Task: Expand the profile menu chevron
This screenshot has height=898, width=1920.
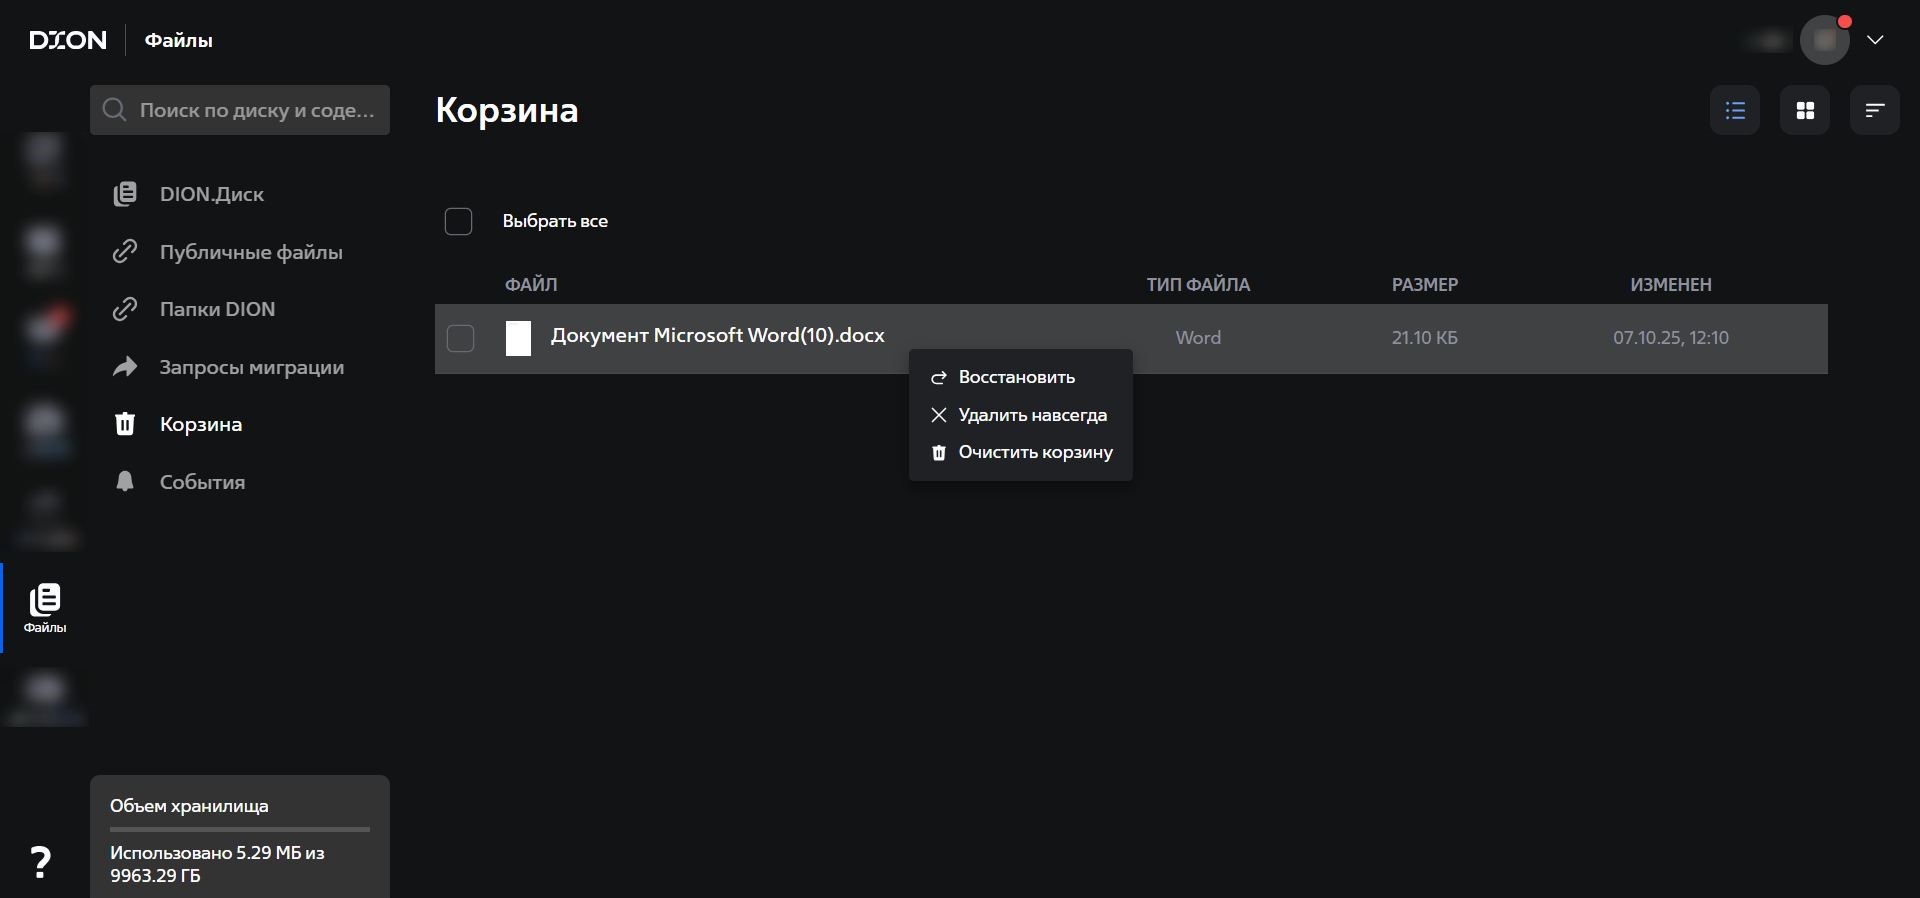Action: 1875,40
